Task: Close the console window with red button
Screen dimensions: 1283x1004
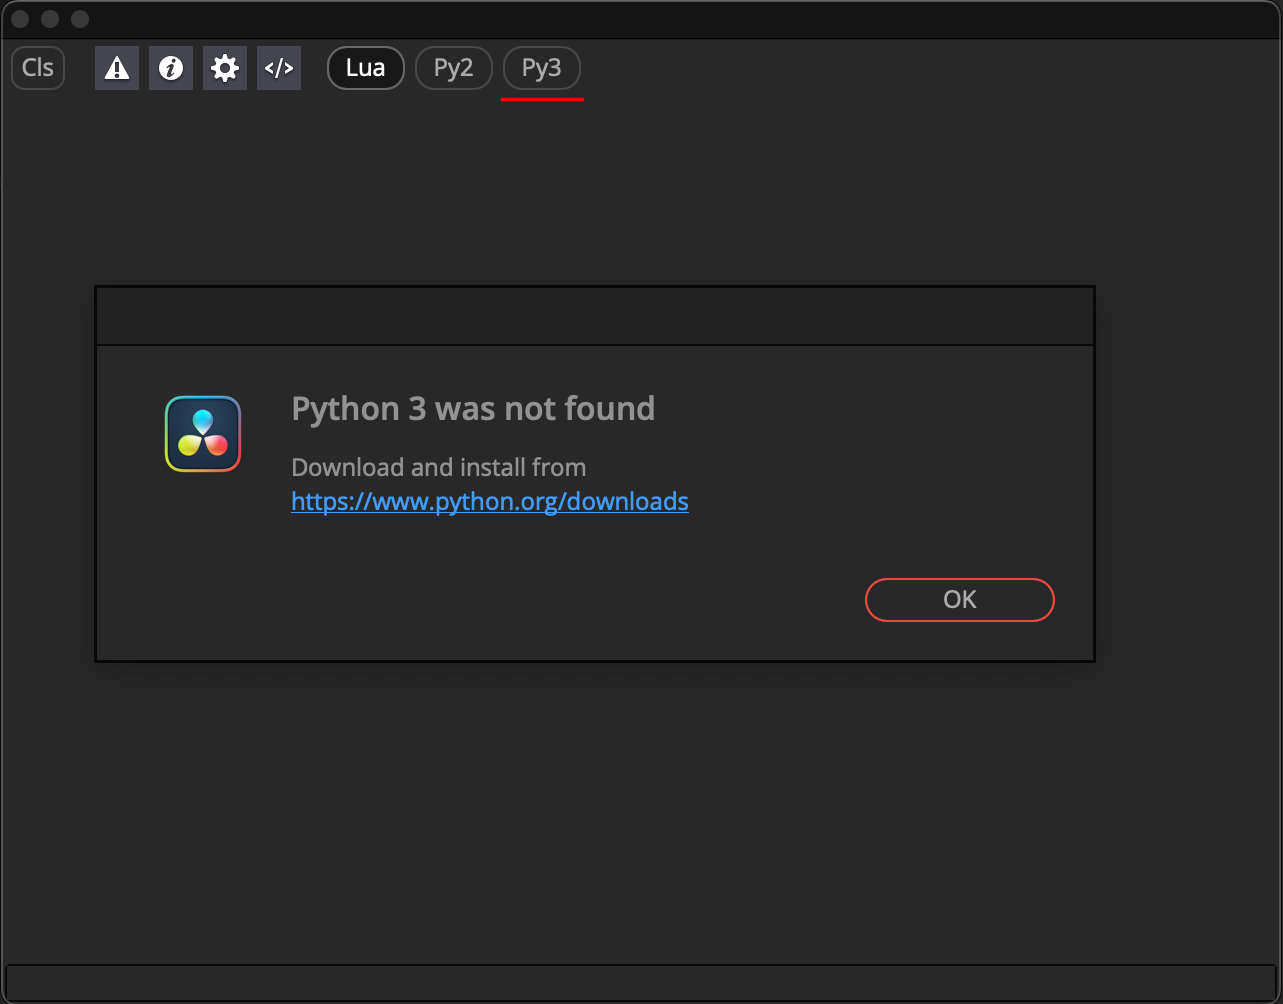Action: tap(20, 19)
